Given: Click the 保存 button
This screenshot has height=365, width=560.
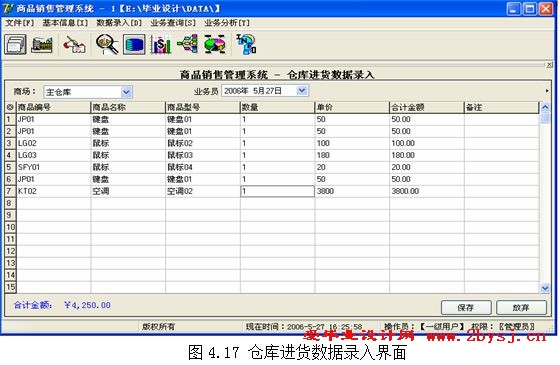Looking at the screenshot, I should pos(466,308).
